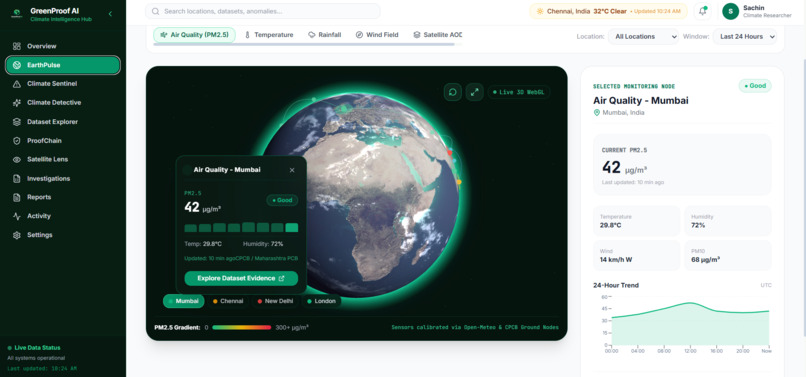The width and height of the screenshot is (806, 377).
Task: Click the sun weather icon
Action: [x=540, y=11]
